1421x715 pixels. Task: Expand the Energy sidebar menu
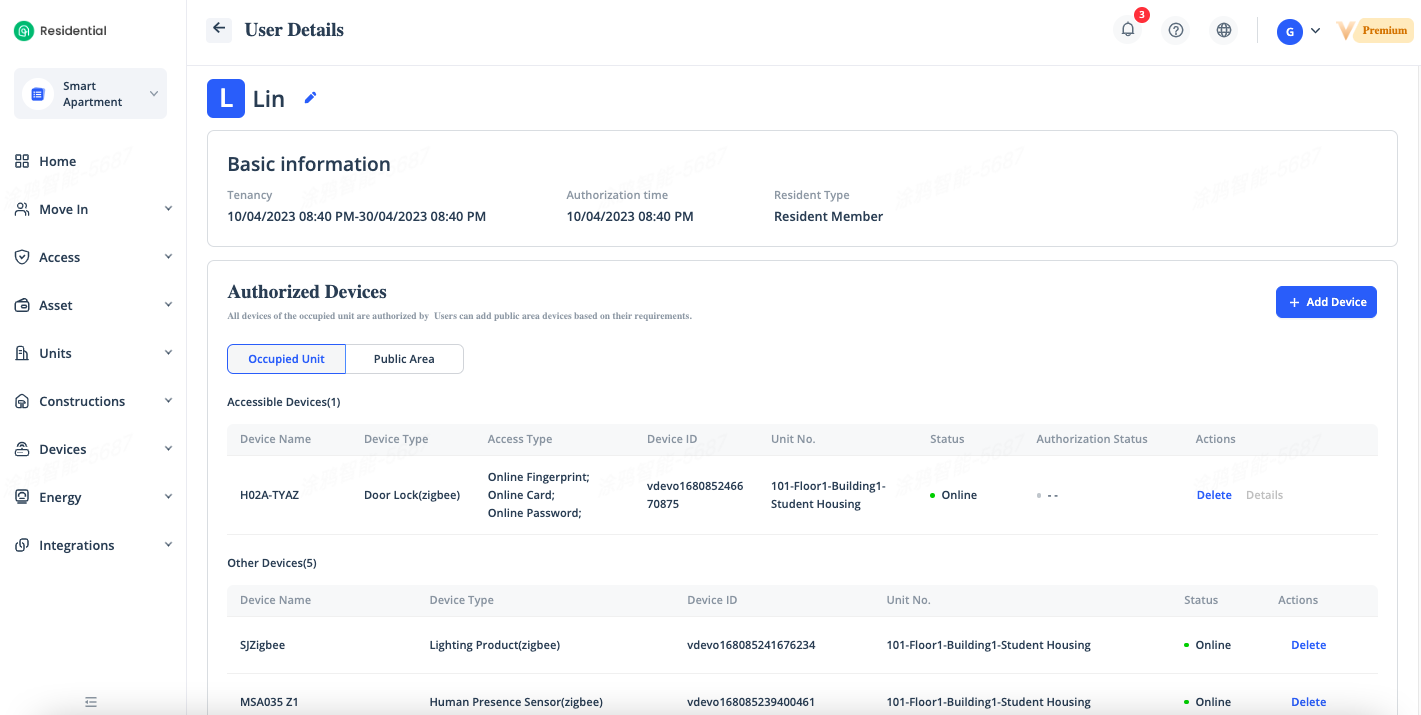93,497
